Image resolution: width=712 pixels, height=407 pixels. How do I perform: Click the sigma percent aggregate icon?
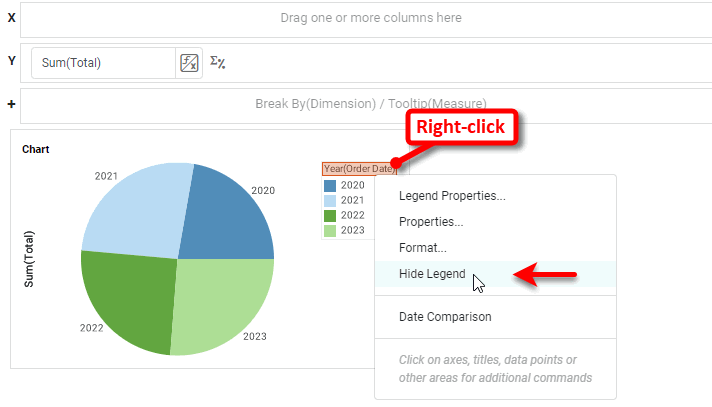click(x=217, y=63)
